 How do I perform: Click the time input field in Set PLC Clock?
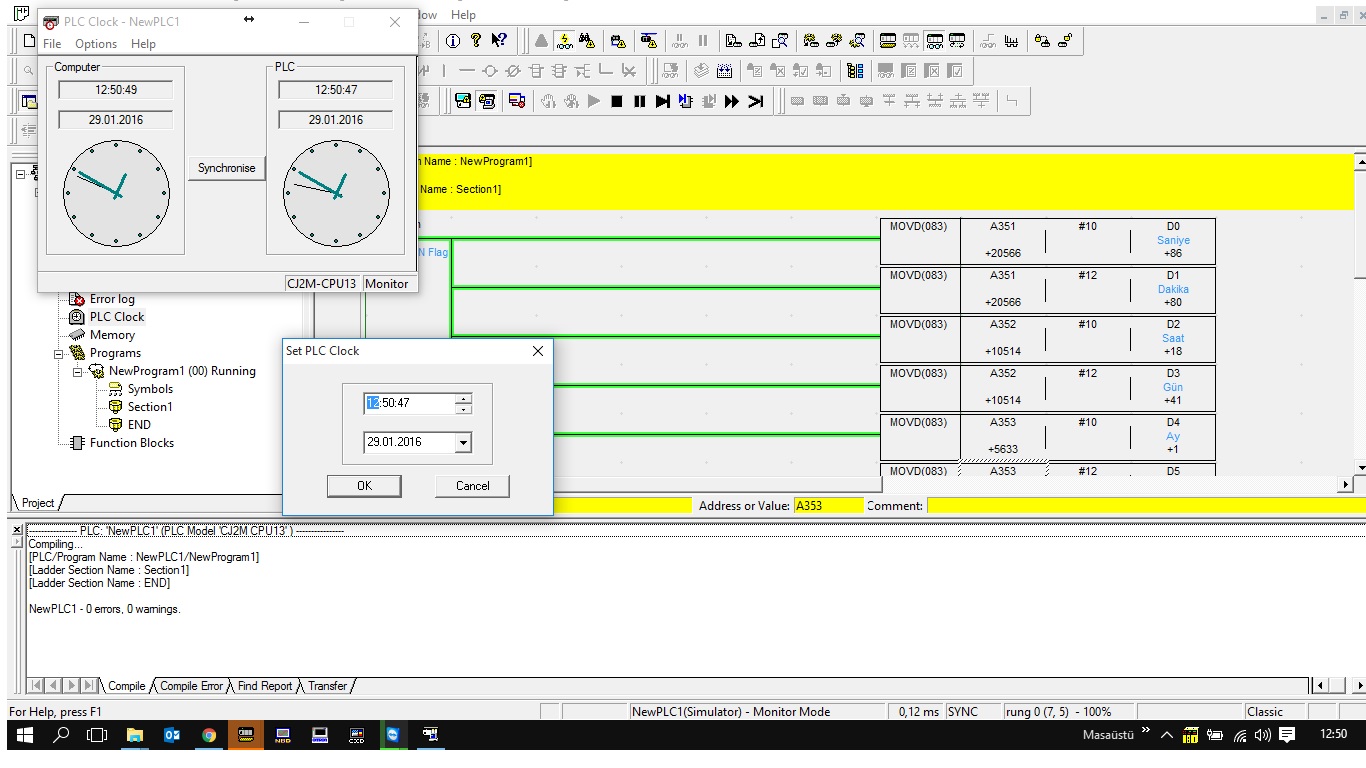tap(410, 403)
